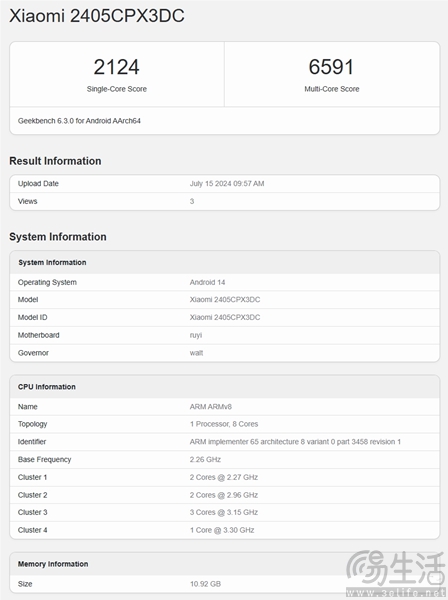Select the 2 Cores @ 2.27 GHz value

click(x=224, y=478)
